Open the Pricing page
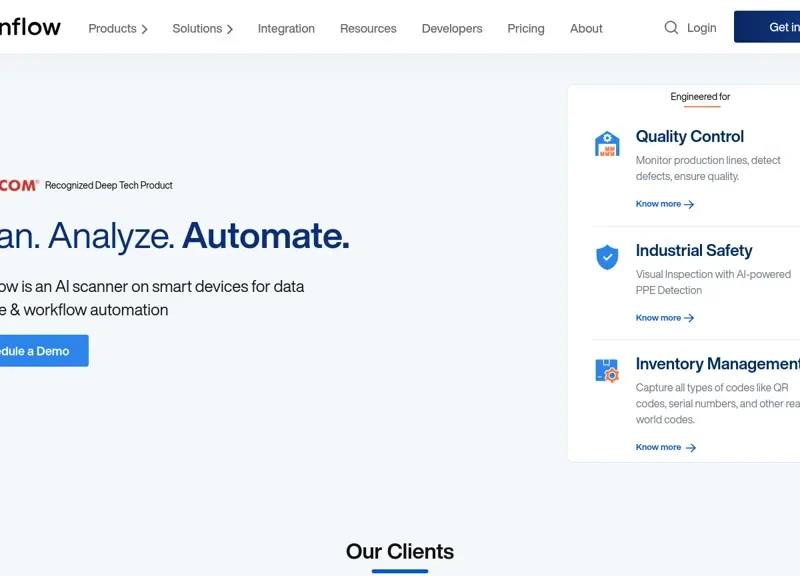 coord(526,29)
